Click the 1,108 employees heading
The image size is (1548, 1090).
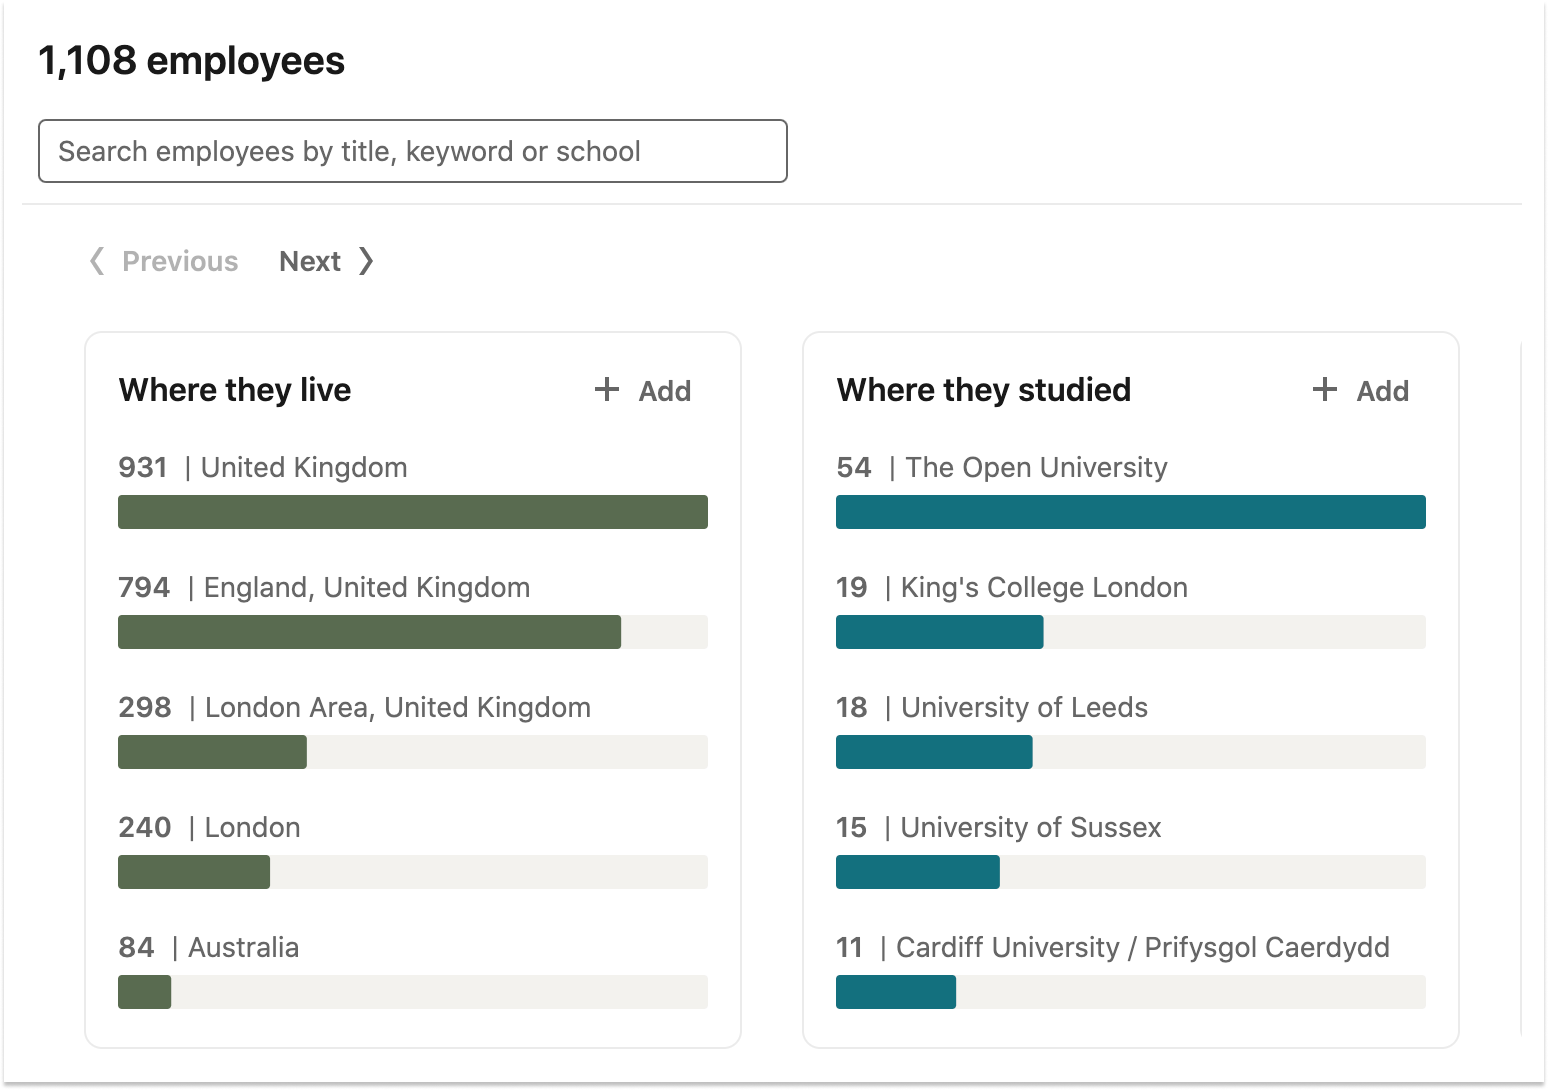point(191,60)
